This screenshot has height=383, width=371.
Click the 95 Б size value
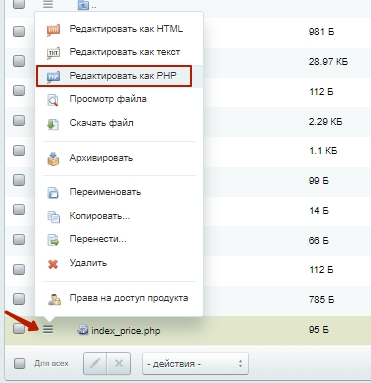coord(319,330)
